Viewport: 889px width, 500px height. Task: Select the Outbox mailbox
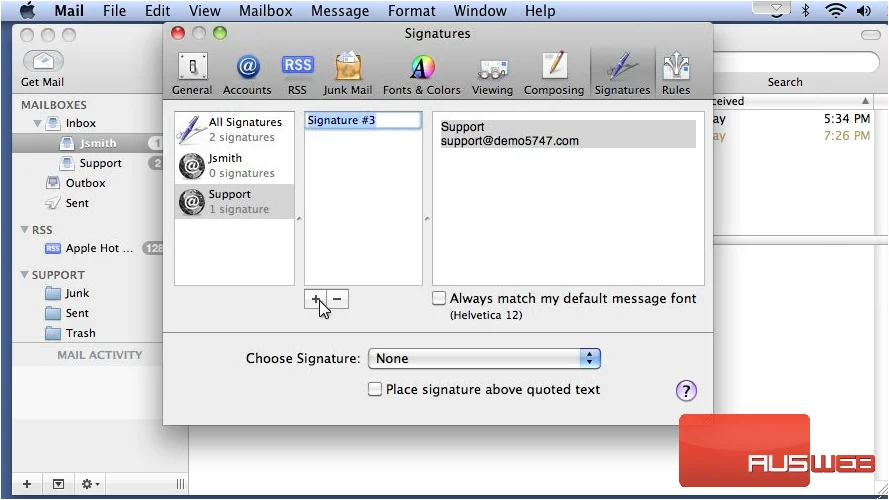click(87, 183)
